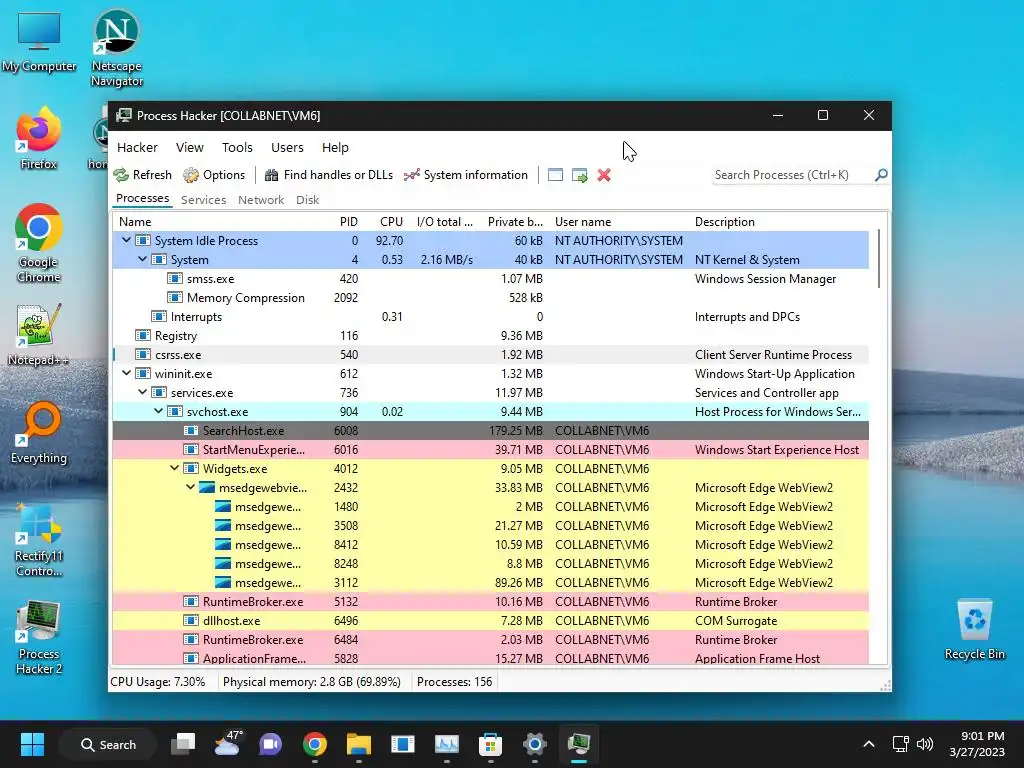Open the Tools menu
This screenshot has width=1024, height=768.
point(237,148)
